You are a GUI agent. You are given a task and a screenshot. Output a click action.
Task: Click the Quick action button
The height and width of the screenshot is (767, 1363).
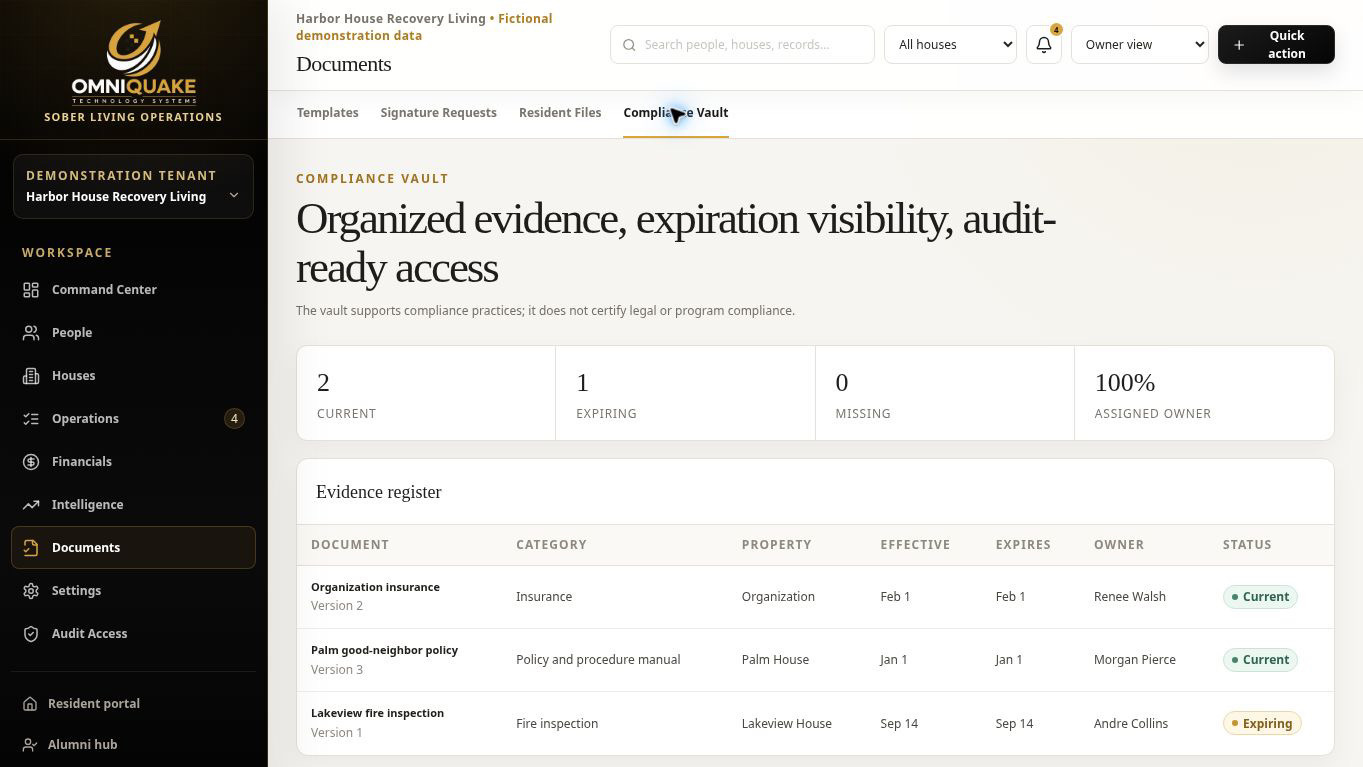1276,45
